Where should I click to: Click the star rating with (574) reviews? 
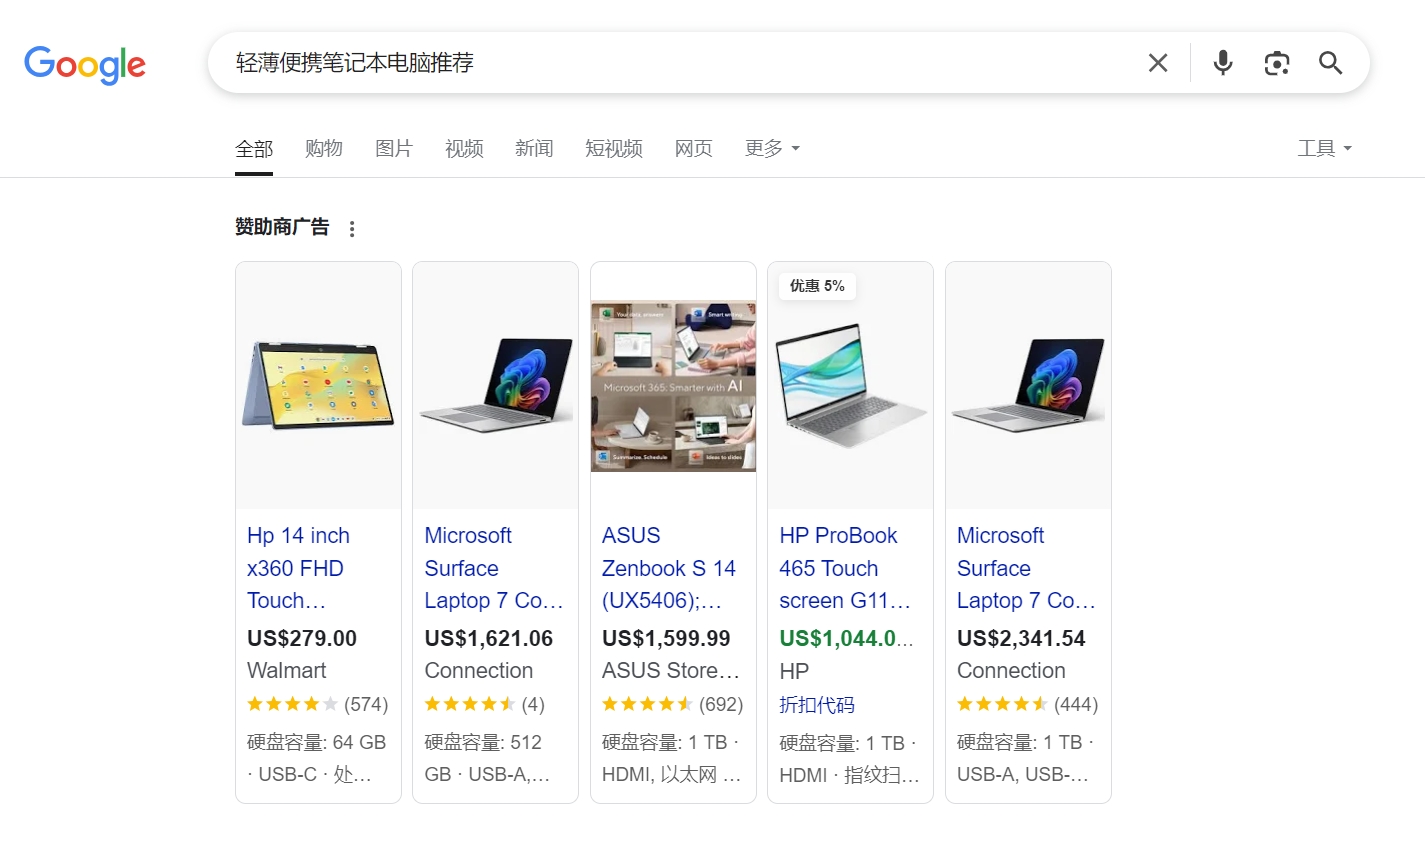pos(318,705)
